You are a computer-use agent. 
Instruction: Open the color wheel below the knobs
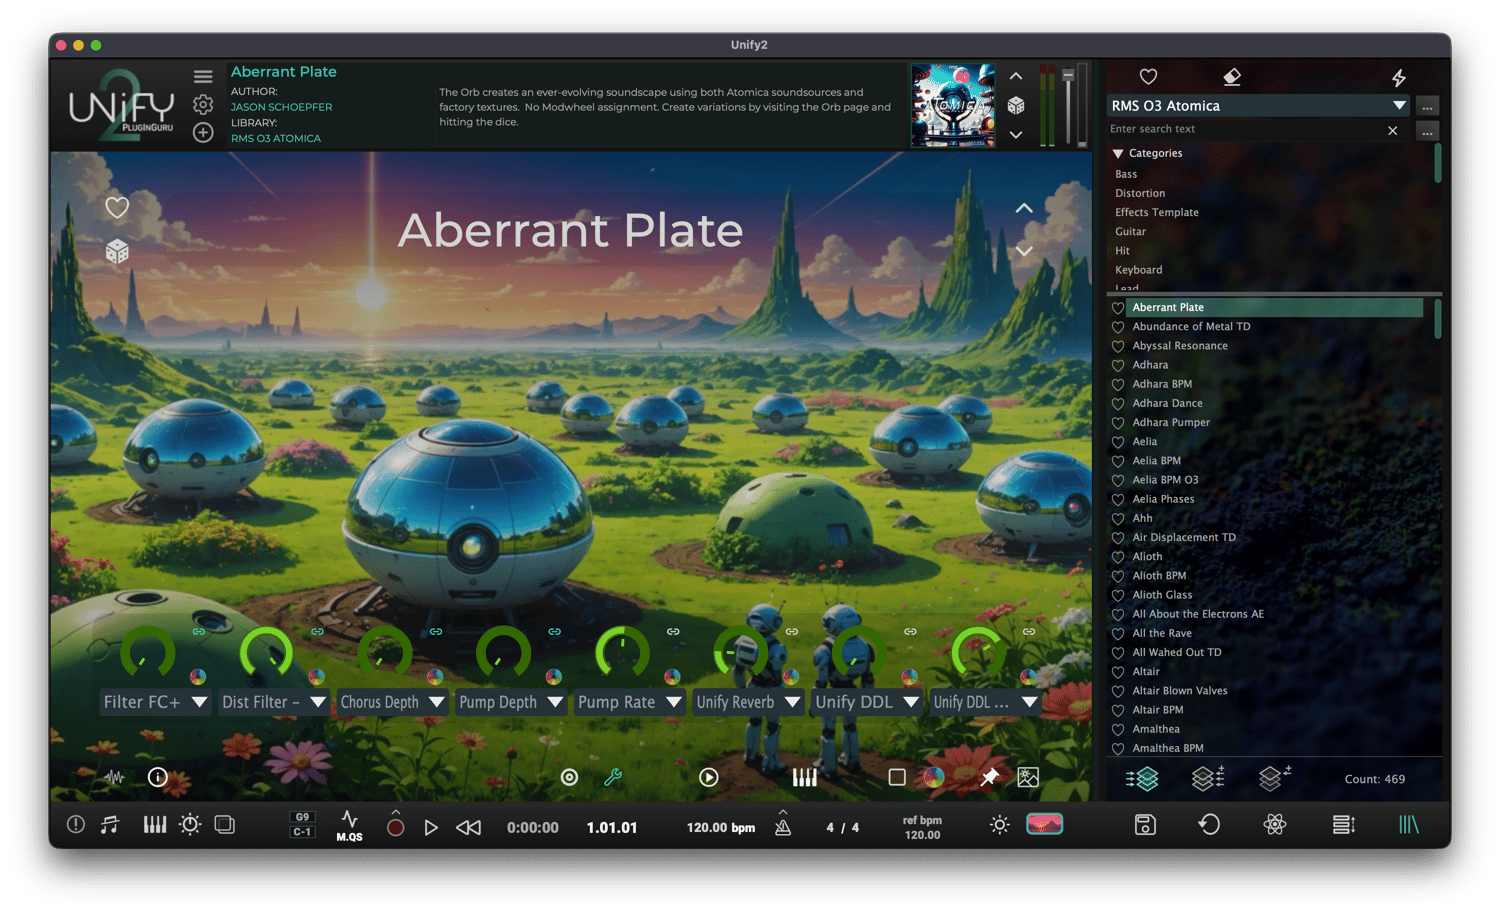[x=933, y=777]
